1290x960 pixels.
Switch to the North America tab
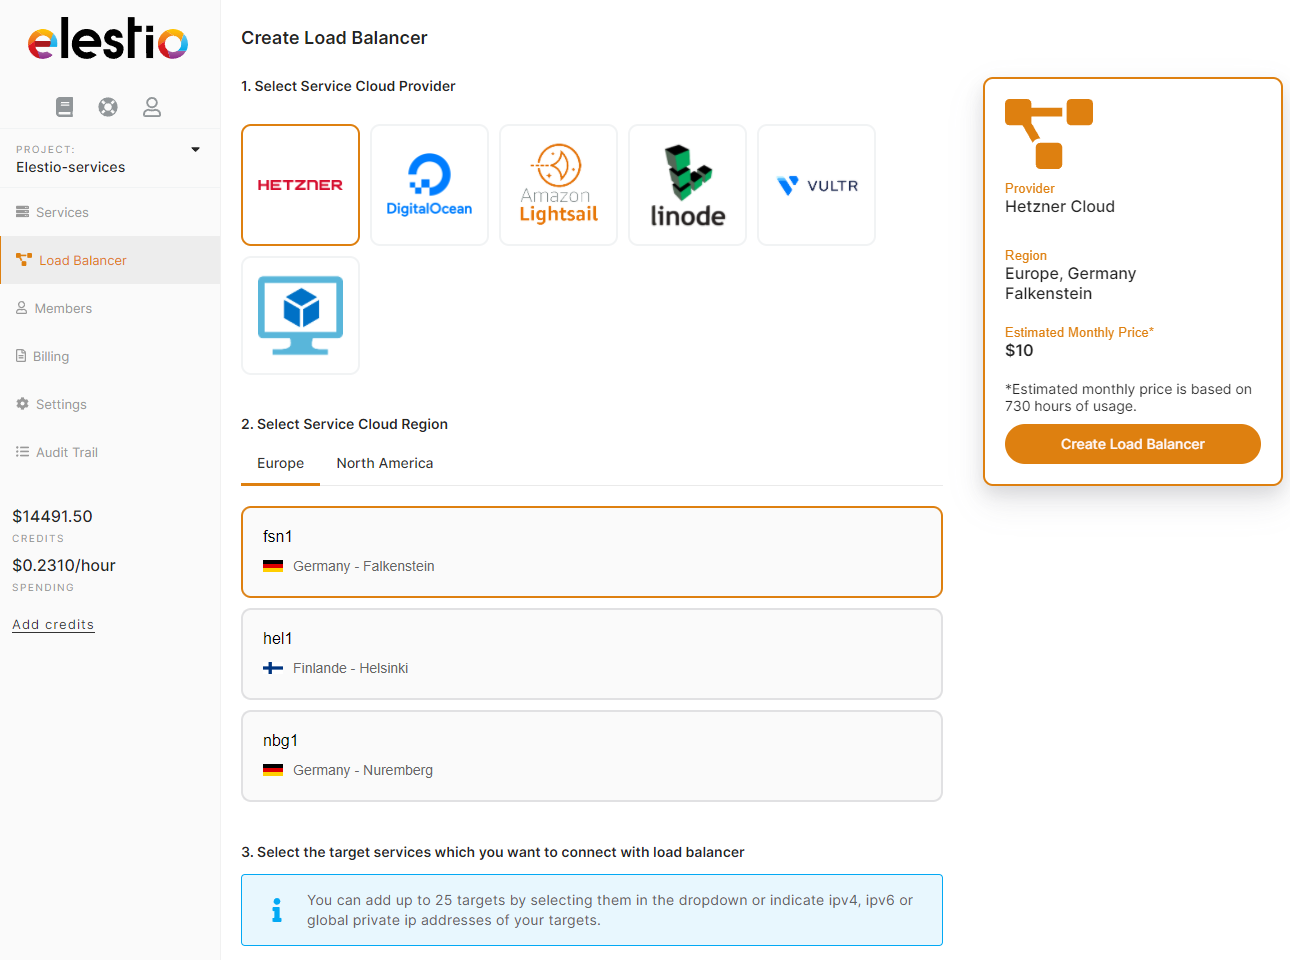(x=385, y=464)
